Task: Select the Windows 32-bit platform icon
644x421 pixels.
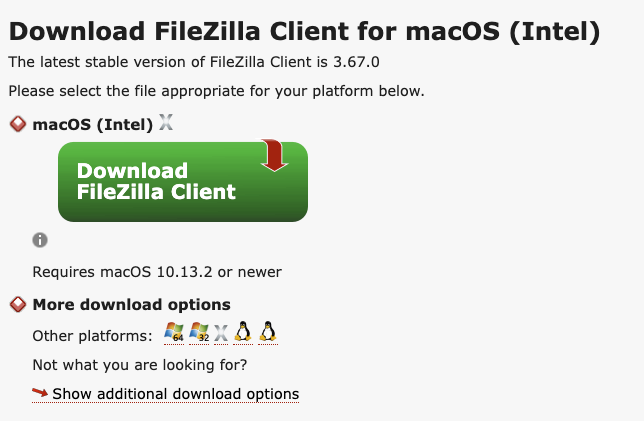Action: (198, 333)
